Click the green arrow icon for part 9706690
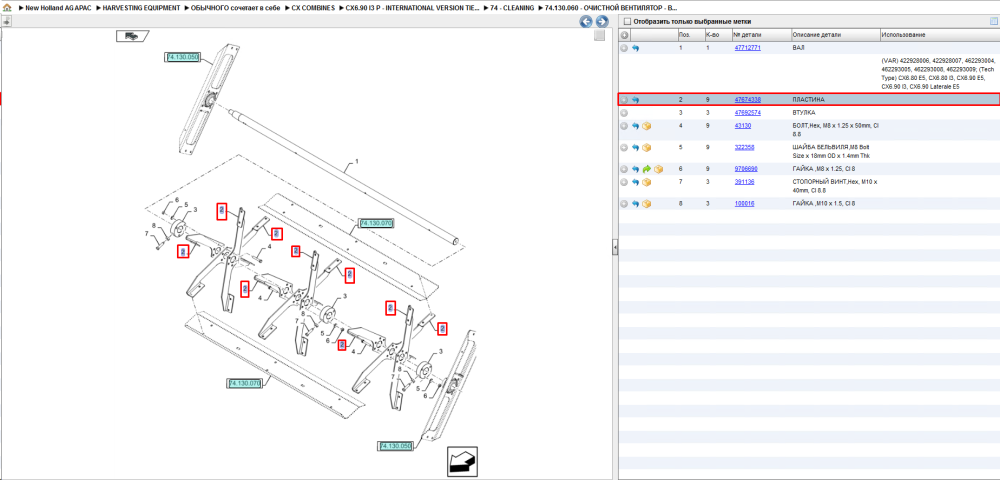This screenshot has height=480, width=1000. pos(647,169)
